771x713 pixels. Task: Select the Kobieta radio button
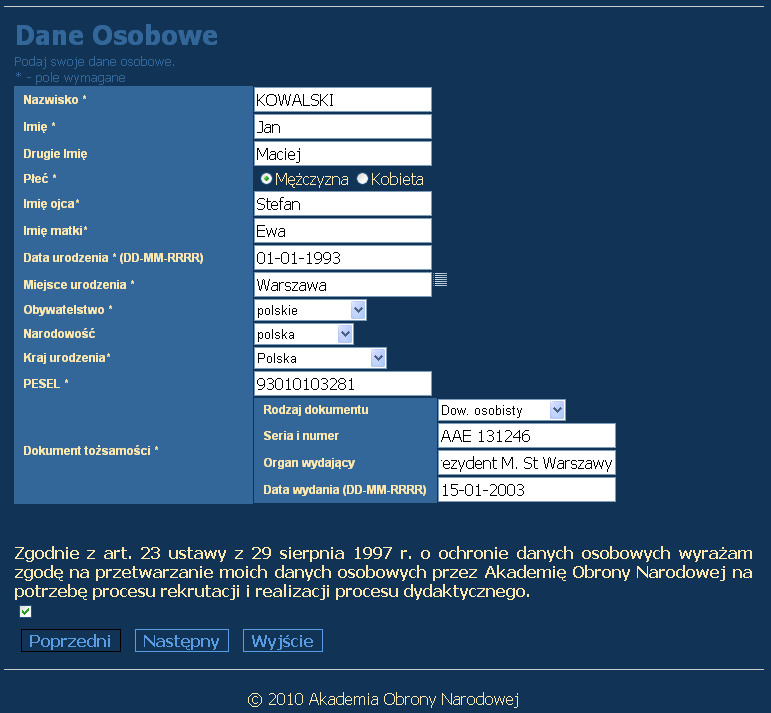point(362,179)
